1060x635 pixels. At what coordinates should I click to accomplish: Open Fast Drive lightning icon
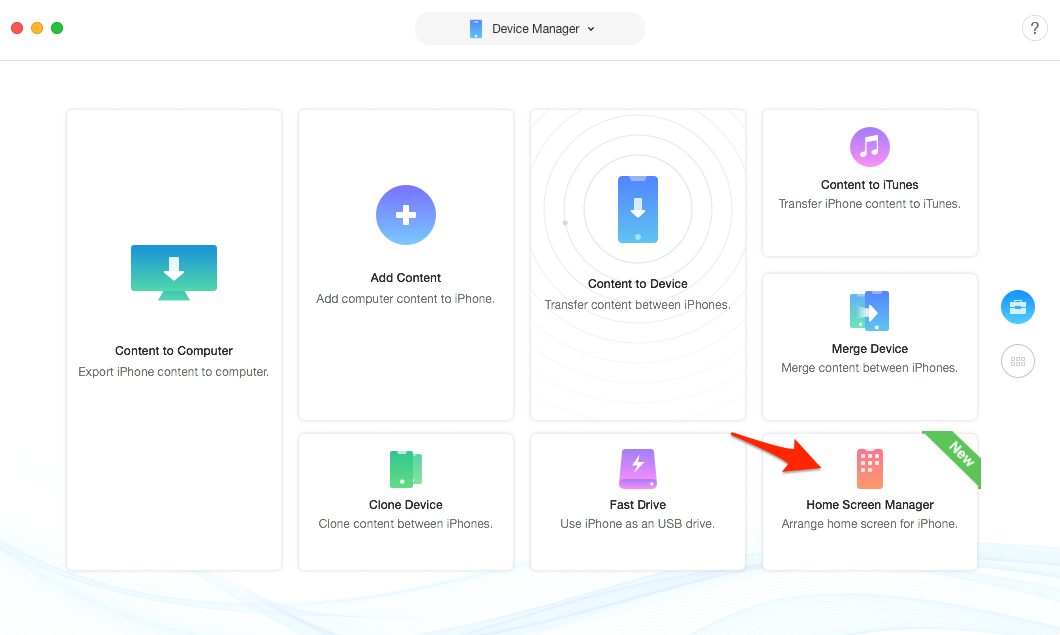click(x=637, y=468)
